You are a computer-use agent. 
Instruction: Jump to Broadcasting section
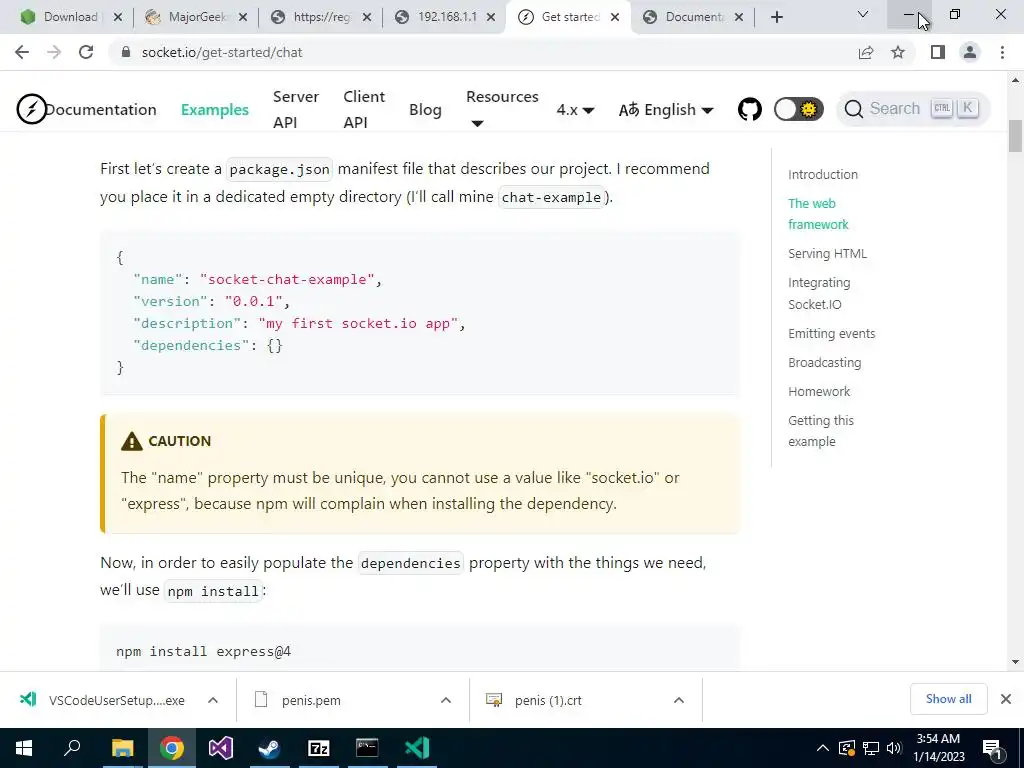pos(824,362)
